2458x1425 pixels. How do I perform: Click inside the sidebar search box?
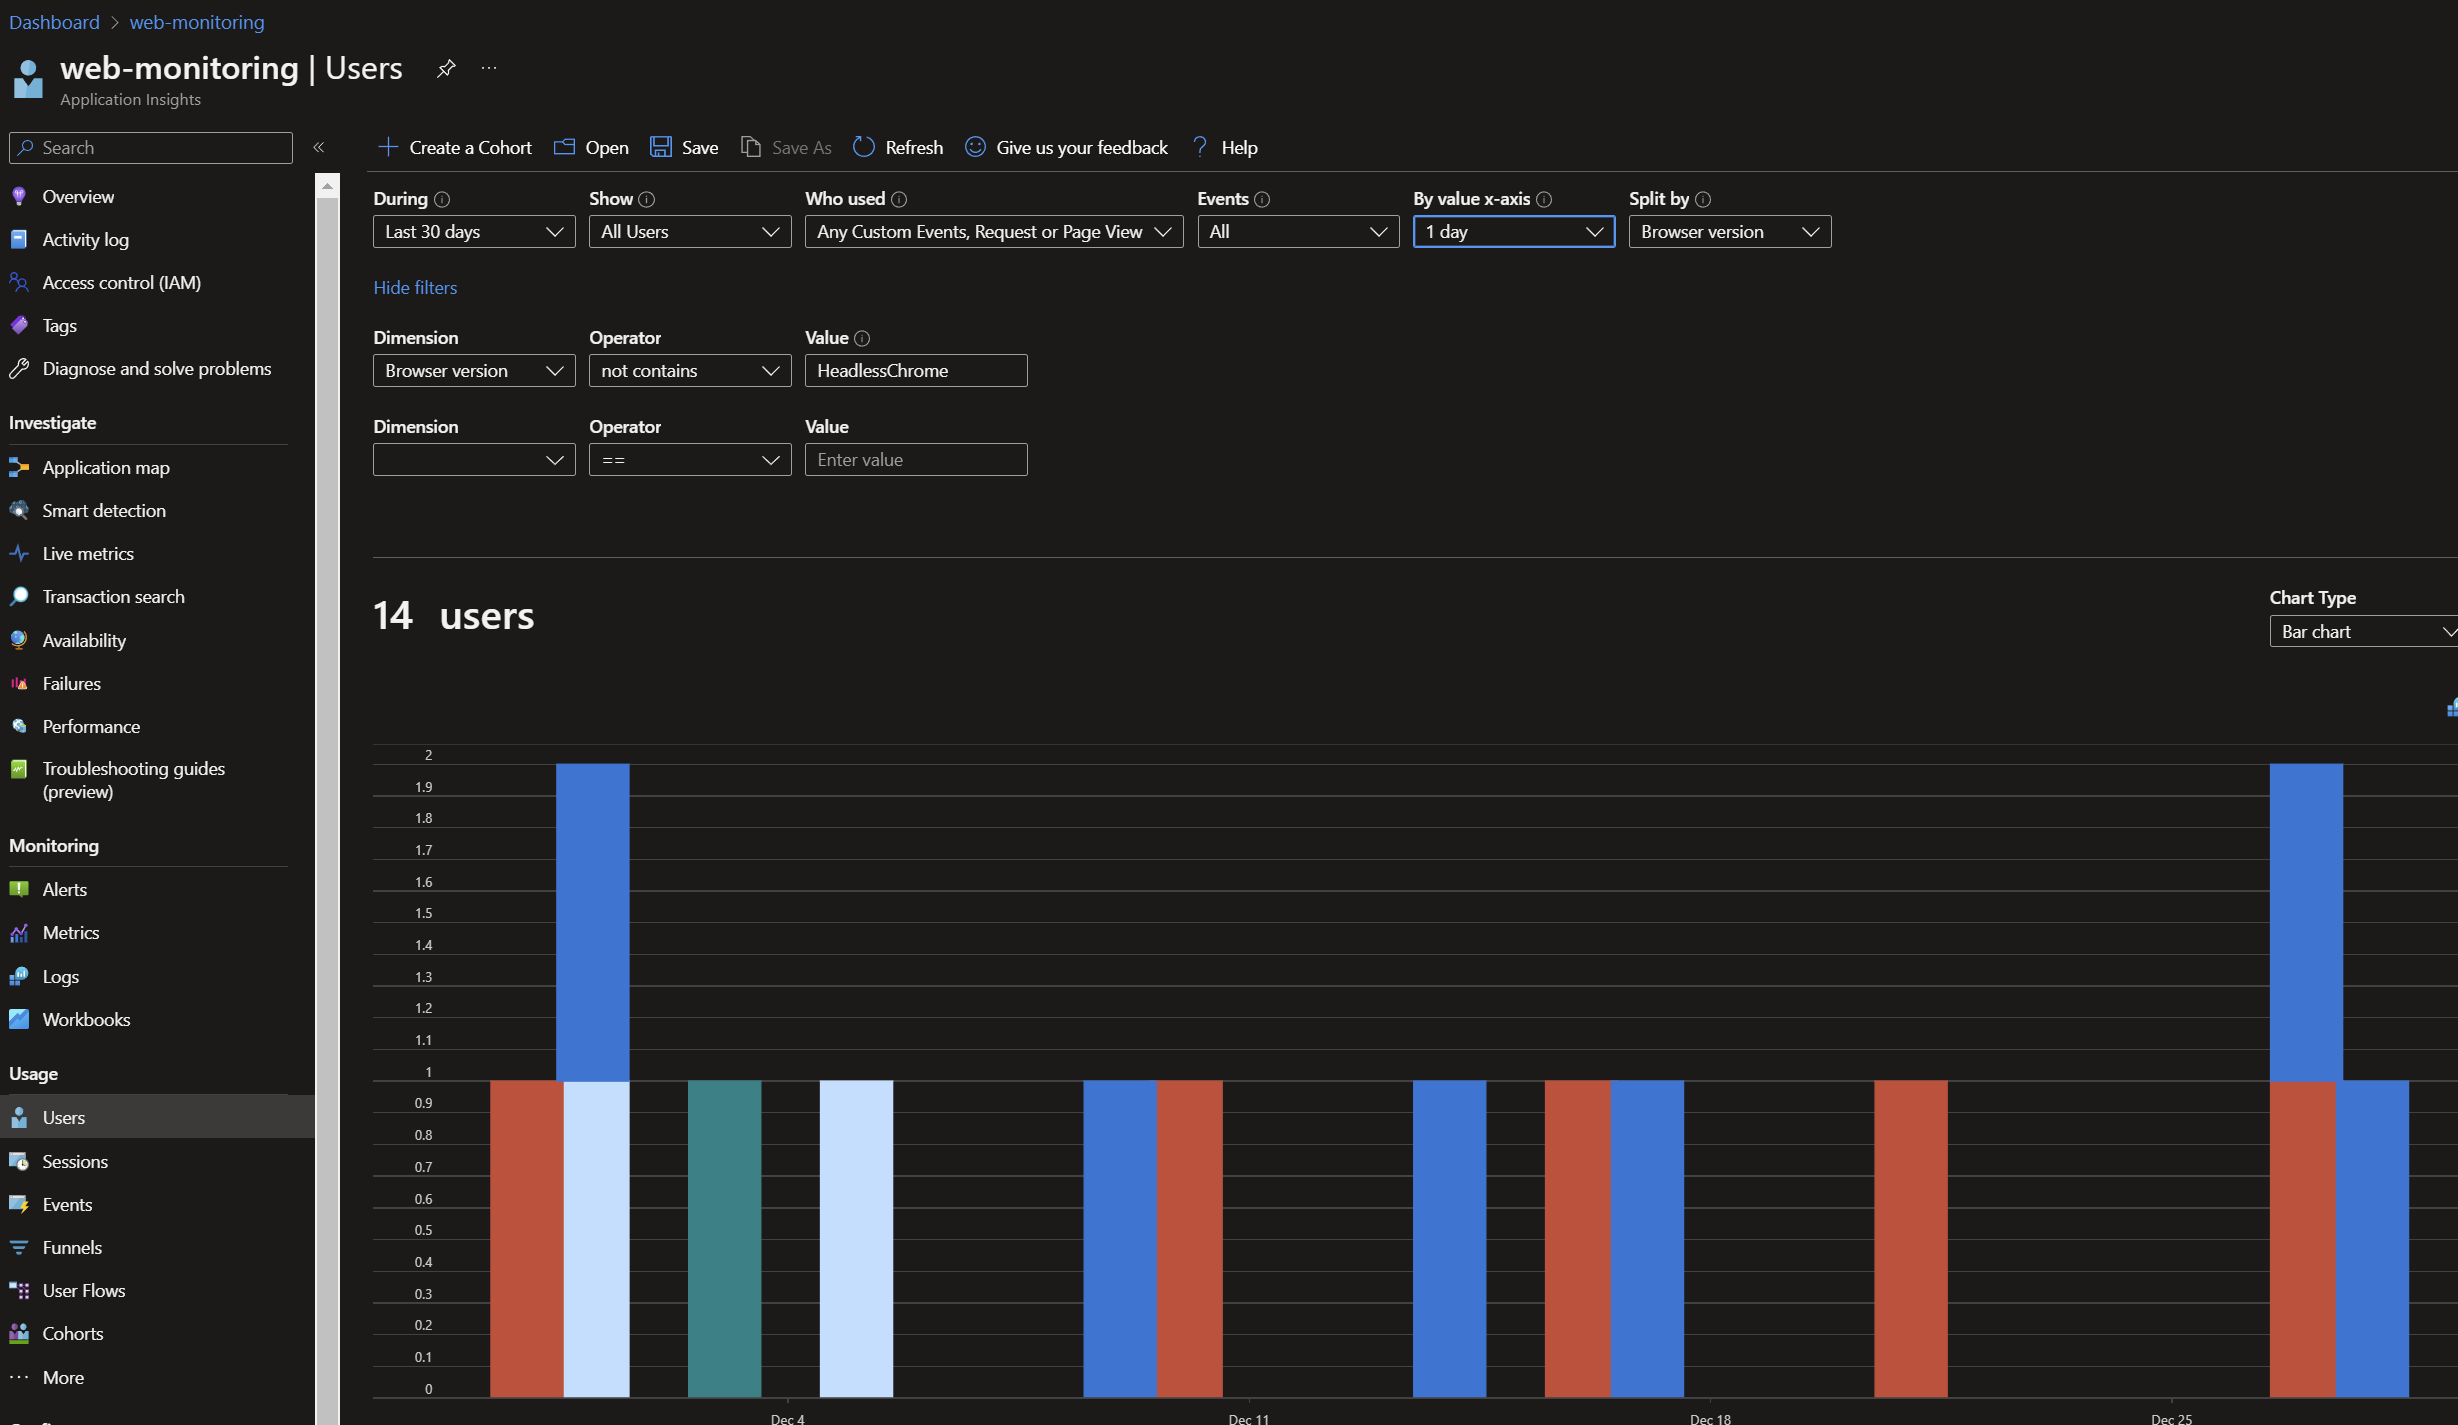tap(150, 147)
